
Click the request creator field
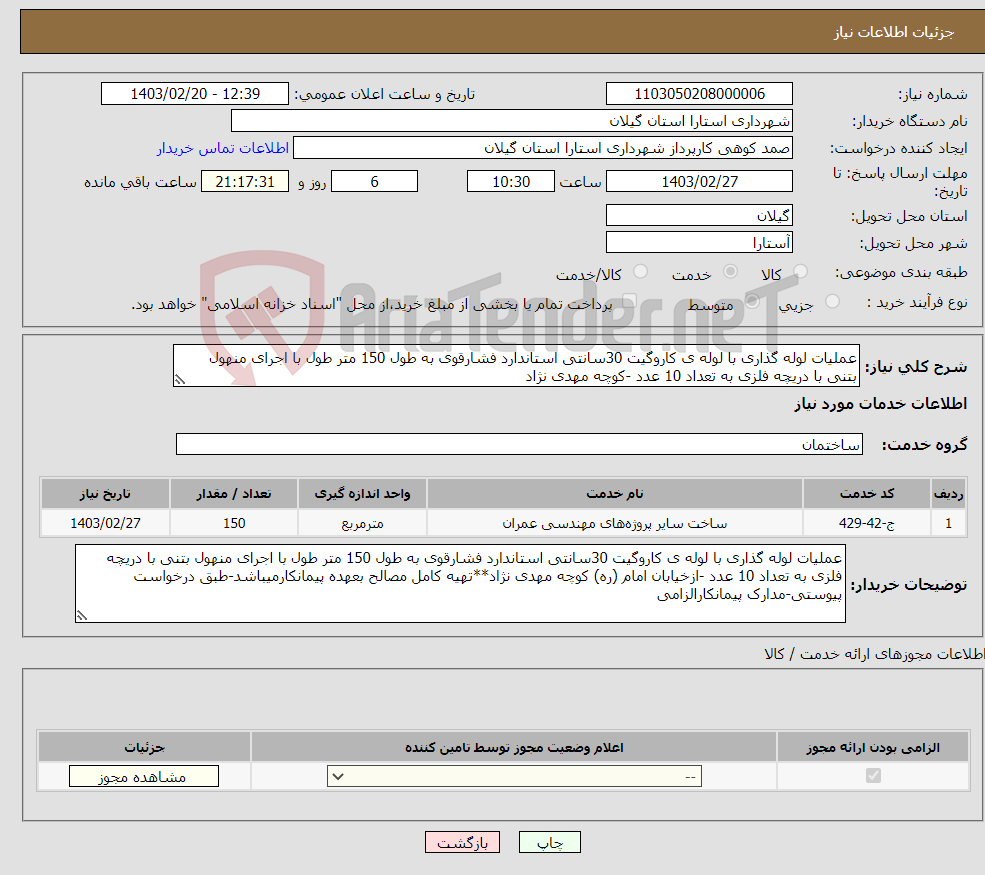[x=543, y=148]
